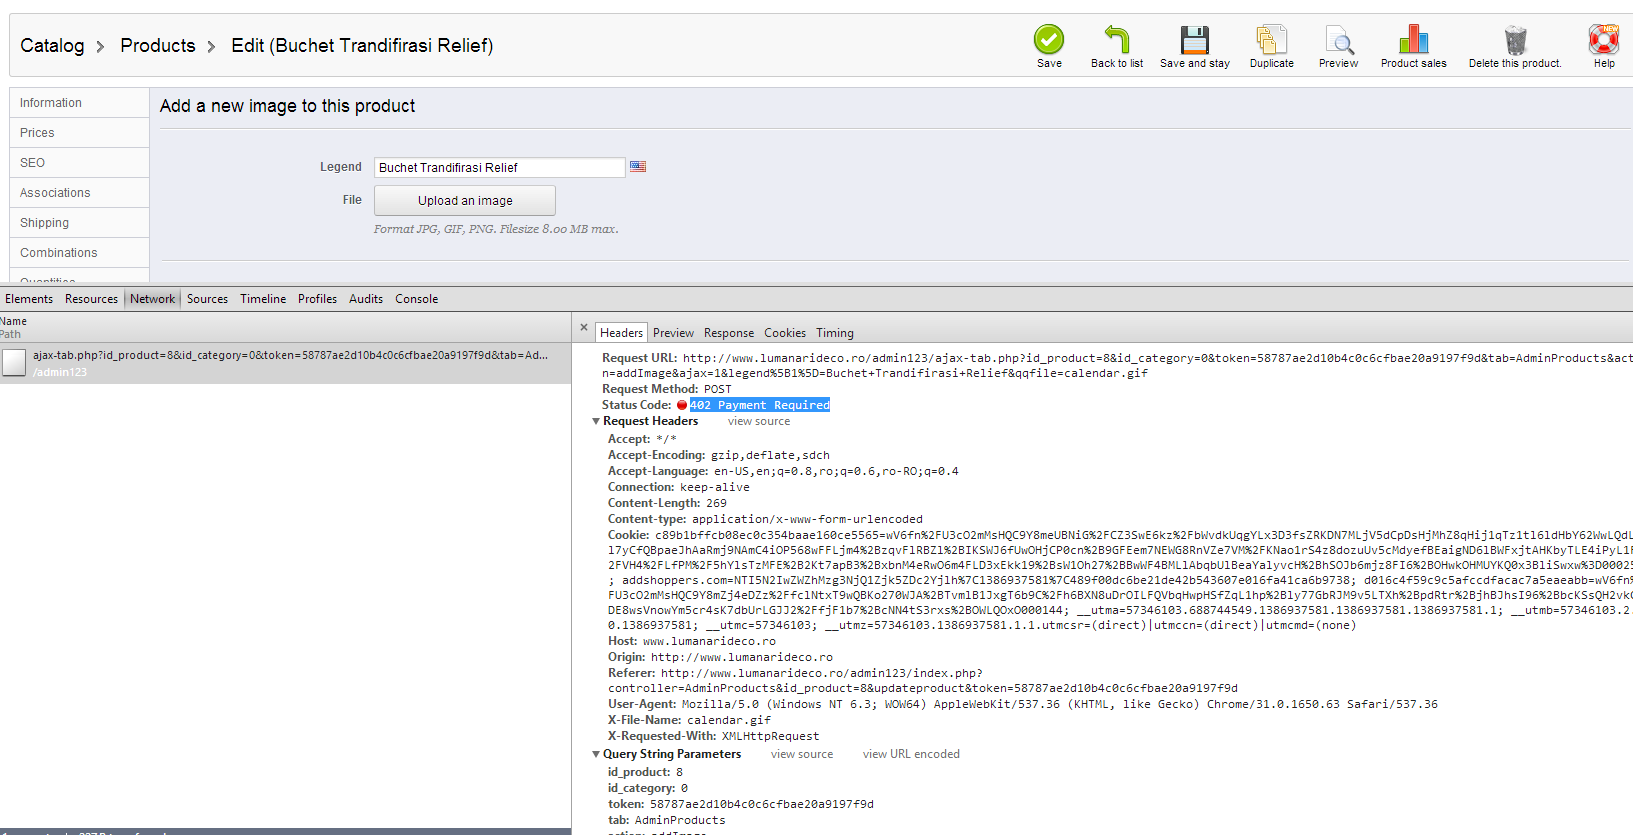
Task: Click the User-Agent header value
Action: tap(1060, 705)
